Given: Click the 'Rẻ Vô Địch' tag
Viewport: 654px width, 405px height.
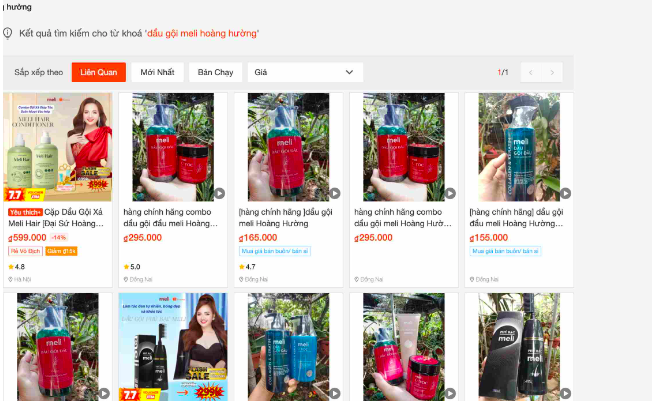Looking at the screenshot, I should (25, 251).
